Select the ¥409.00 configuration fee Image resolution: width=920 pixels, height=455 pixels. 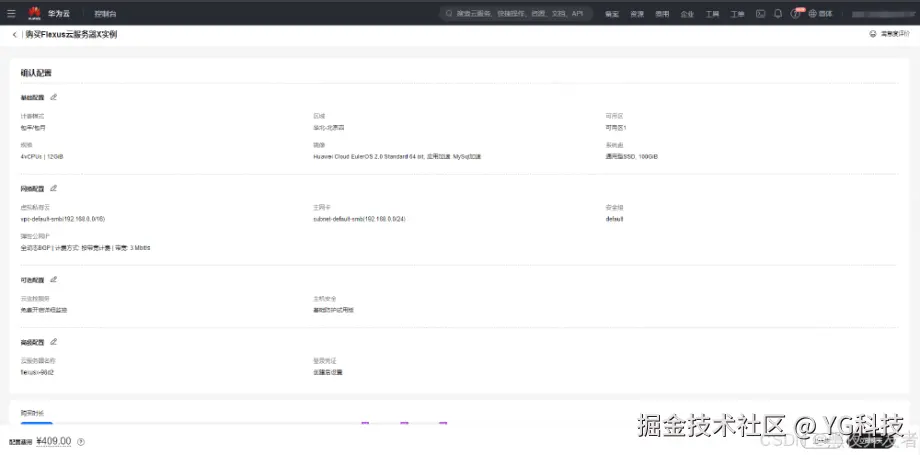pyautogui.click(x=53, y=441)
